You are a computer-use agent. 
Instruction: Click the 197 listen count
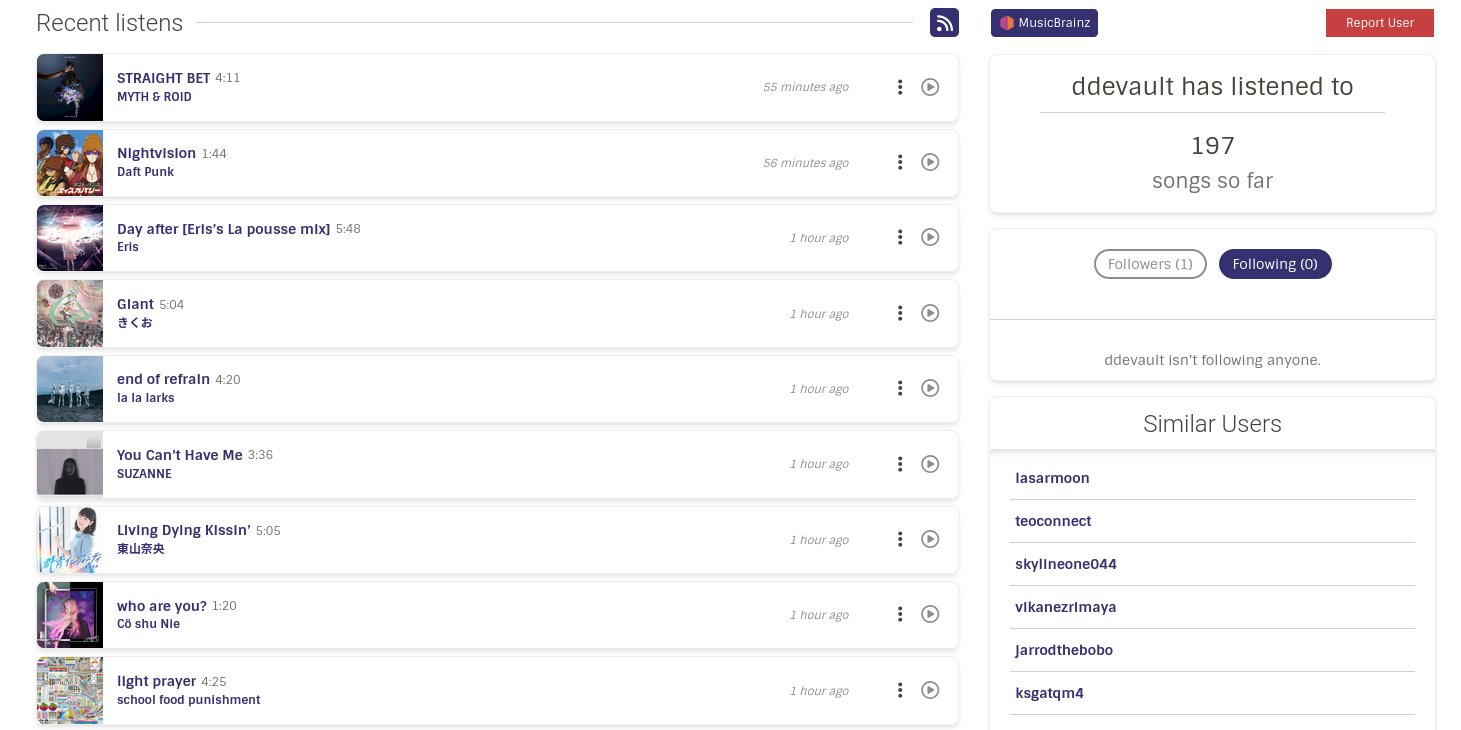(1213, 146)
